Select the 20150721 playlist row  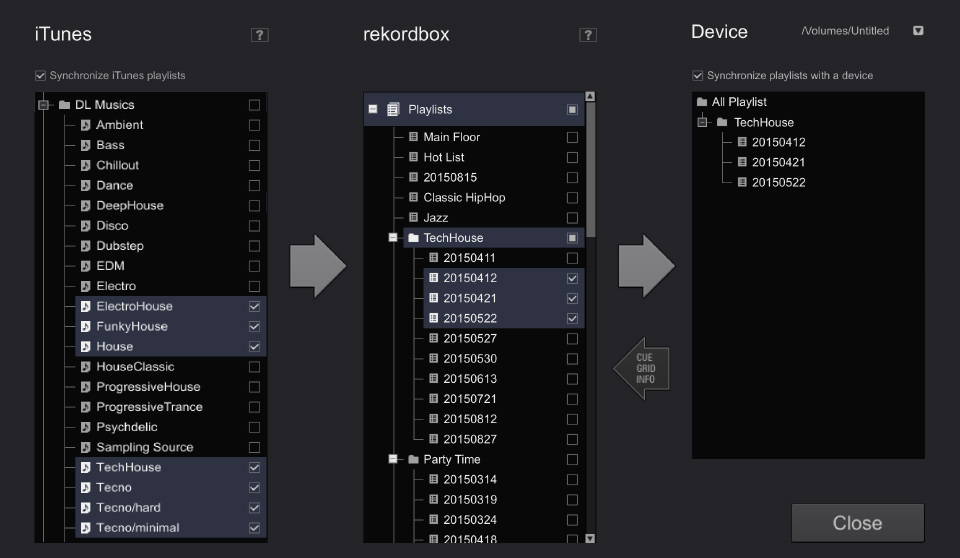coord(504,399)
